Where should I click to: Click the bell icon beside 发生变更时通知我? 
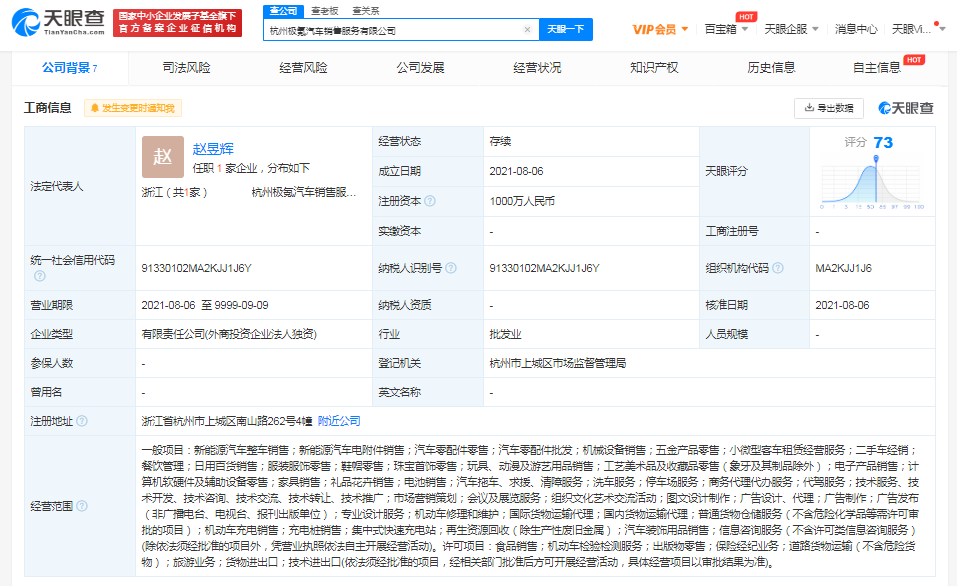click(x=93, y=108)
